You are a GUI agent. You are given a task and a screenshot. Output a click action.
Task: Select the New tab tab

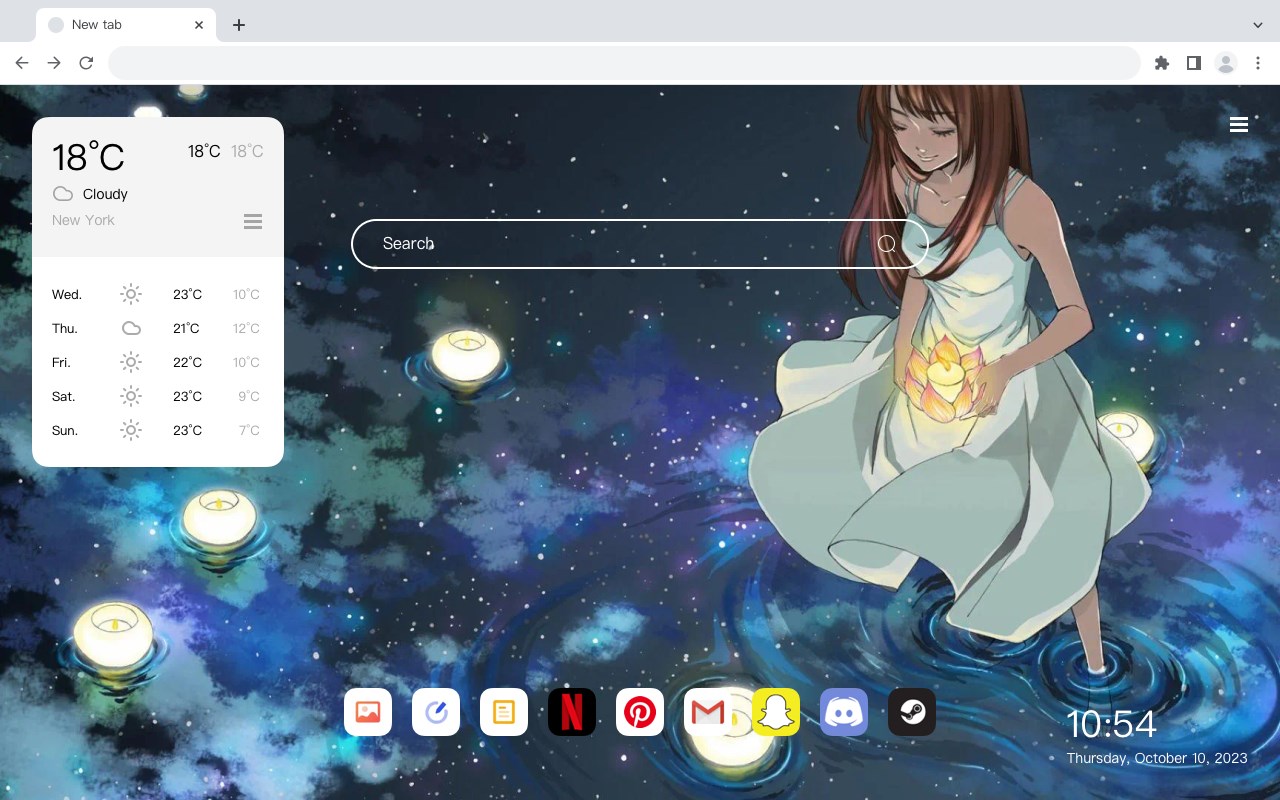click(x=126, y=25)
